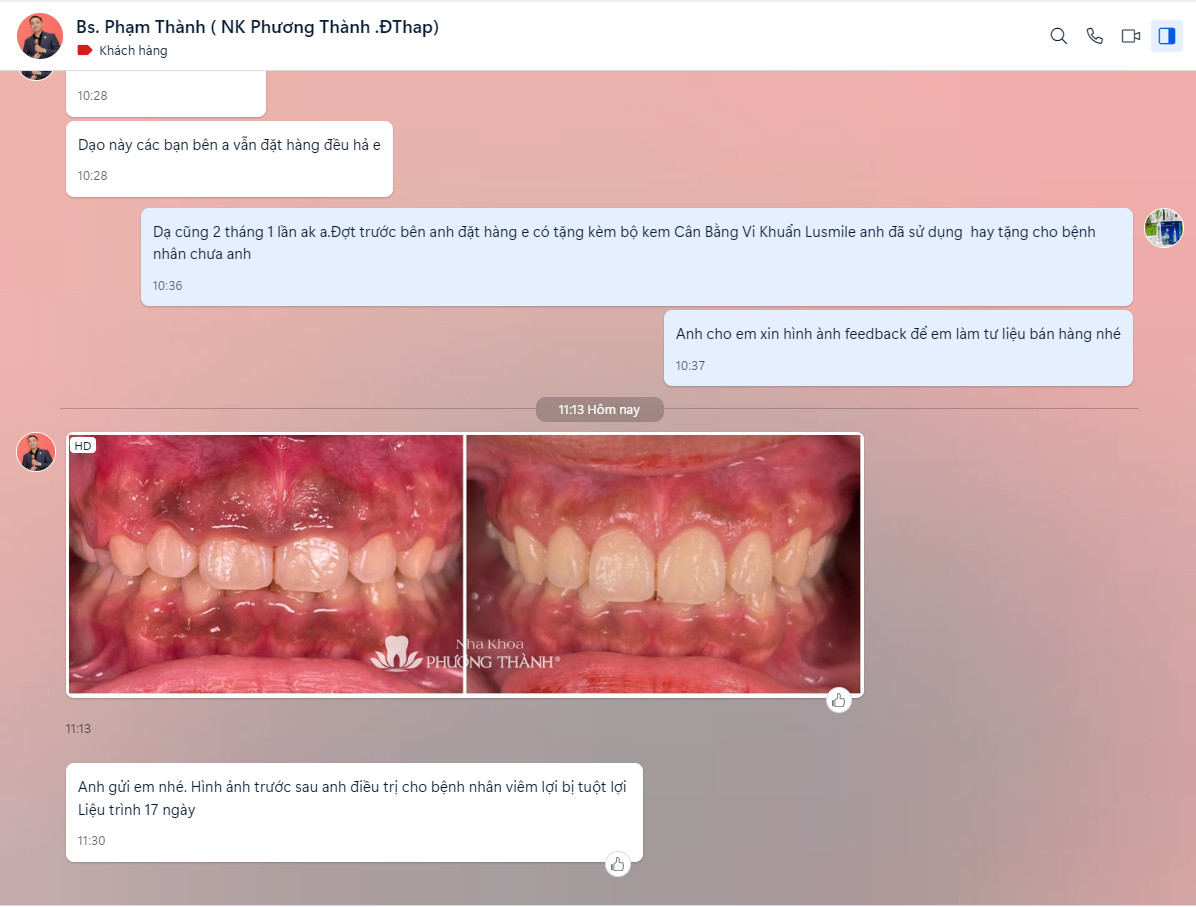Click the sender avatar beside the teeth photo
Viewport: 1196px width, 907px height.
tap(36, 452)
